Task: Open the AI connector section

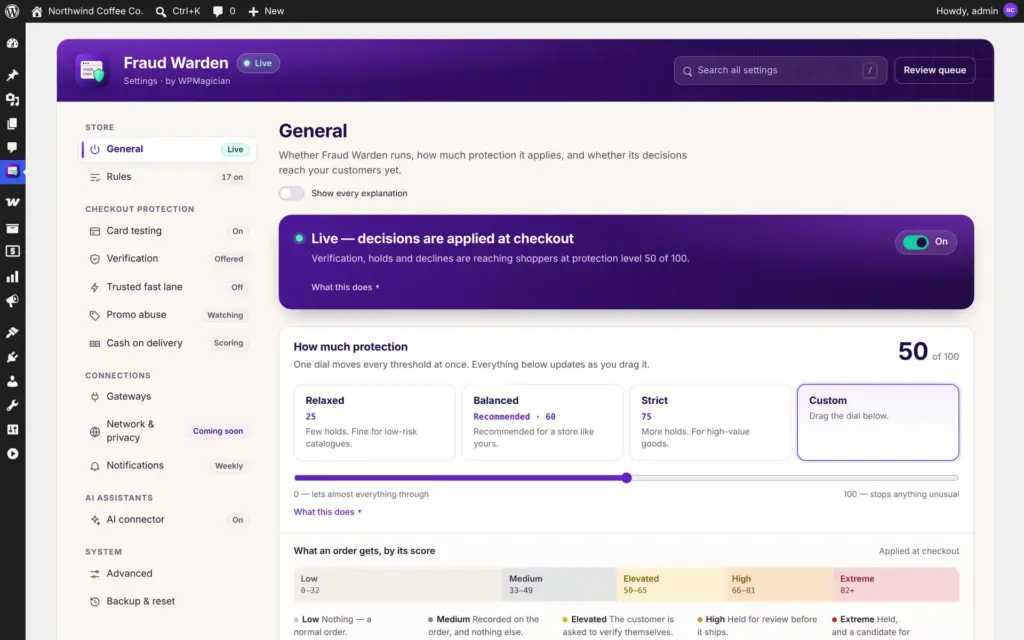Action: coord(168,520)
